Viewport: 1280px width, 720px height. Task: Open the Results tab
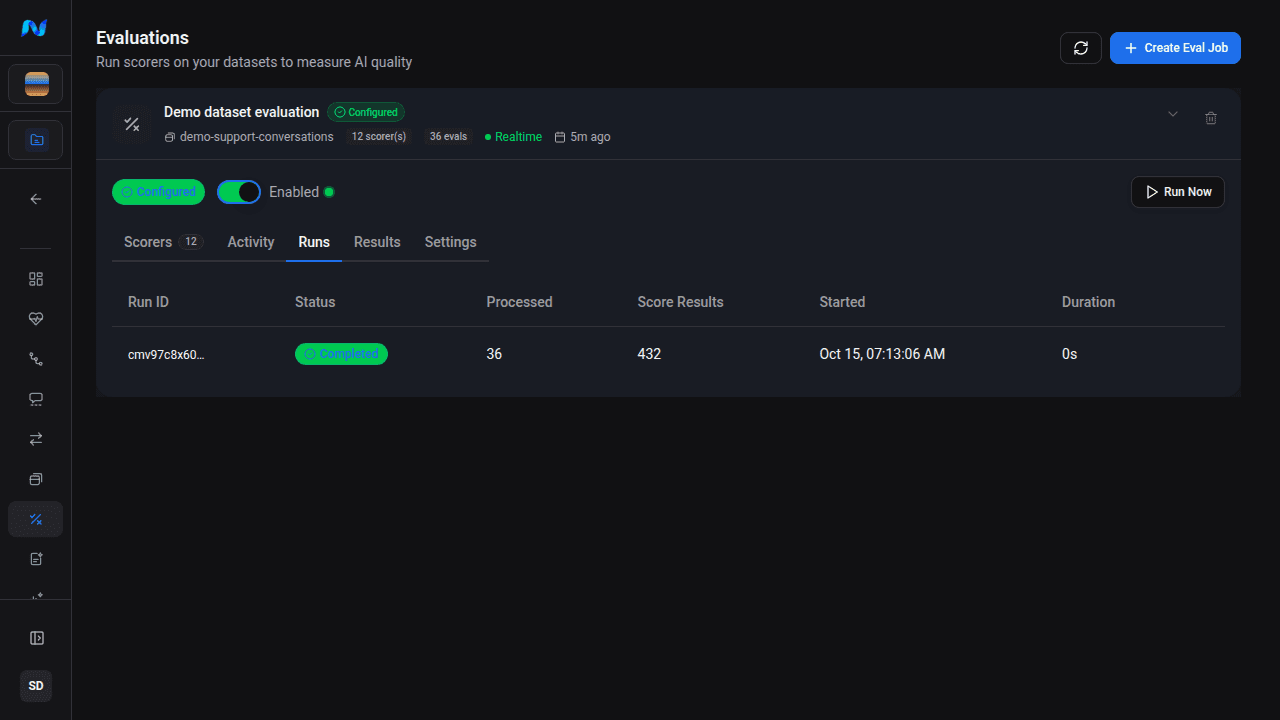tap(377, 242)
